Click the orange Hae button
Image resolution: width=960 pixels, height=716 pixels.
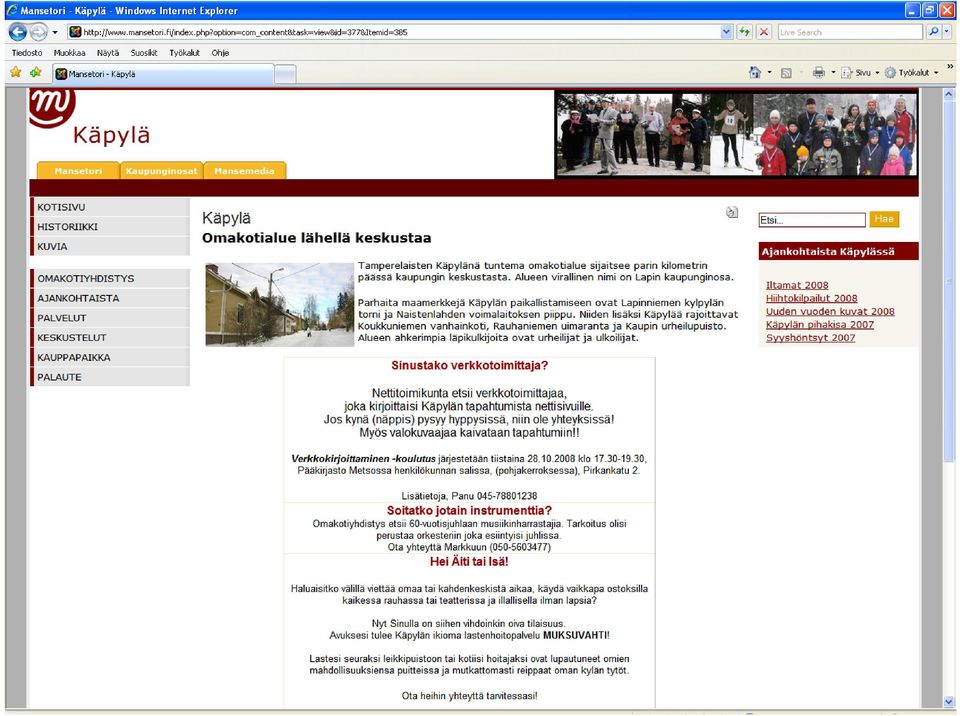pos(884,219)
